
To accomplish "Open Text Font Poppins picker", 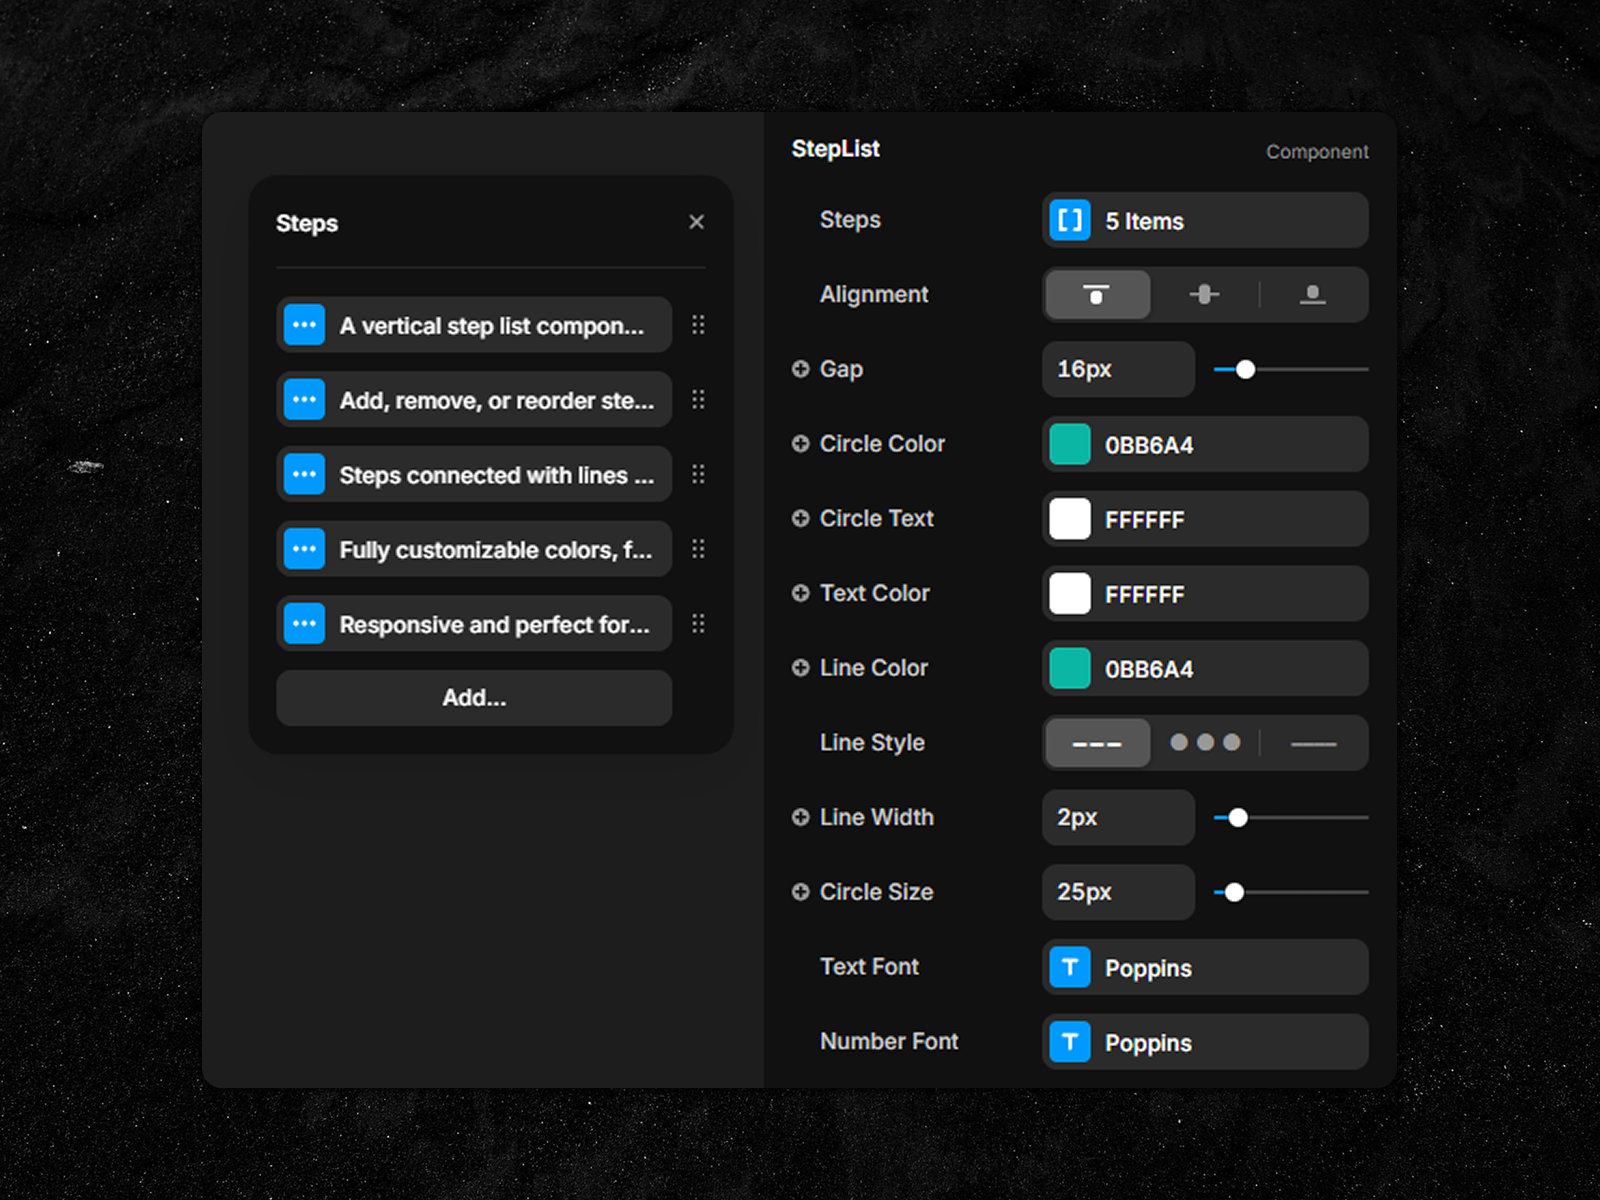I will [1204, 968].
